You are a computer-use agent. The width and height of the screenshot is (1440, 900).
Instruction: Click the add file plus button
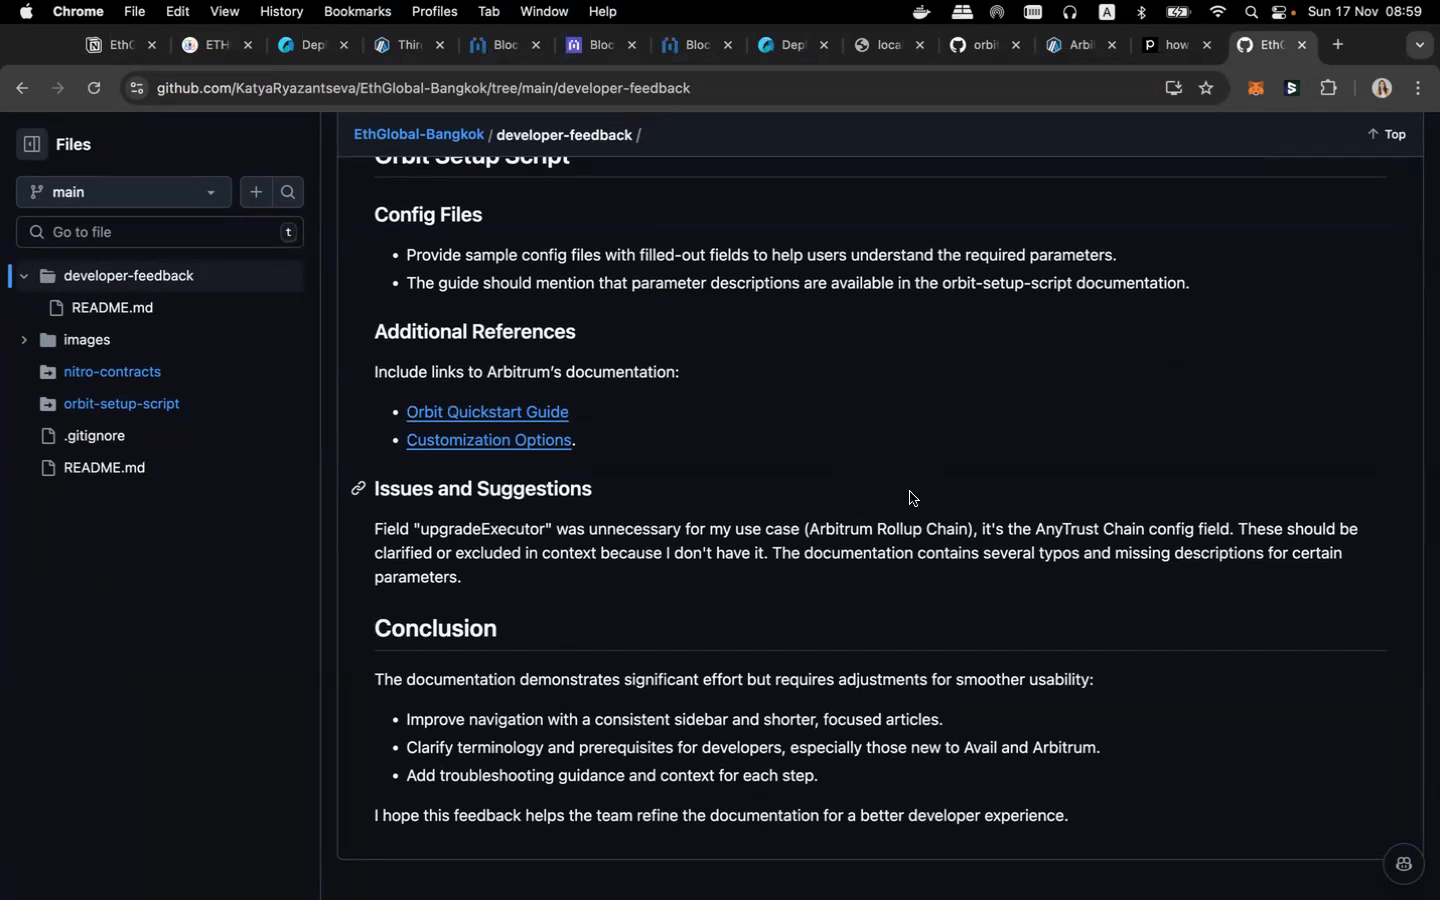(x=256, y=192)
